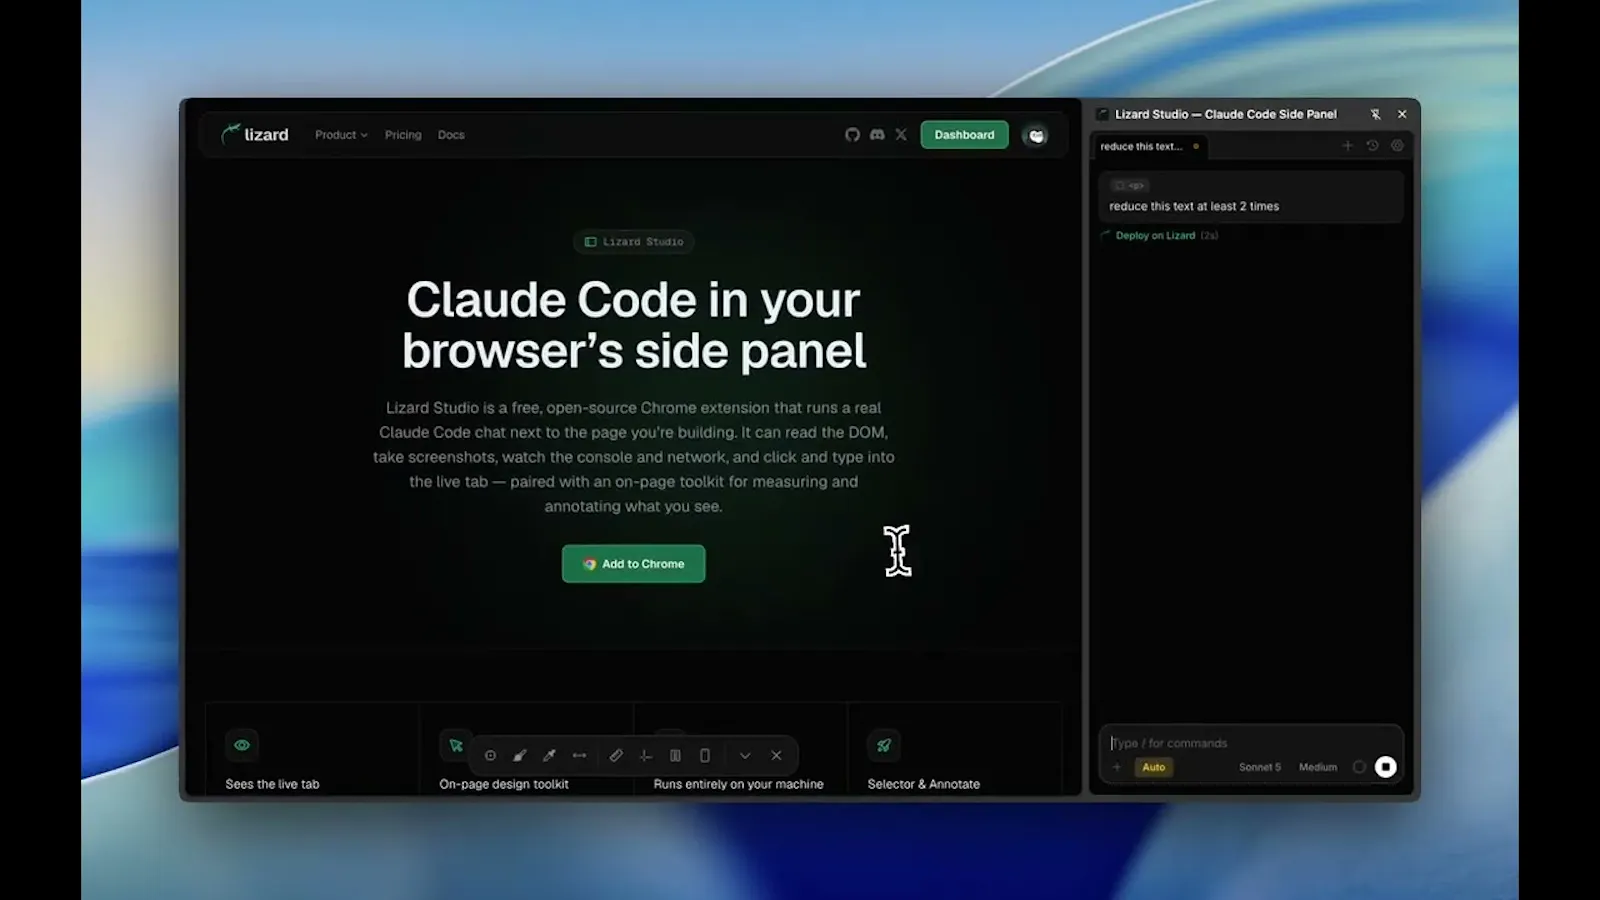Toggle the Auto permission mode
1600x900 pixels.
point(1154,767)
